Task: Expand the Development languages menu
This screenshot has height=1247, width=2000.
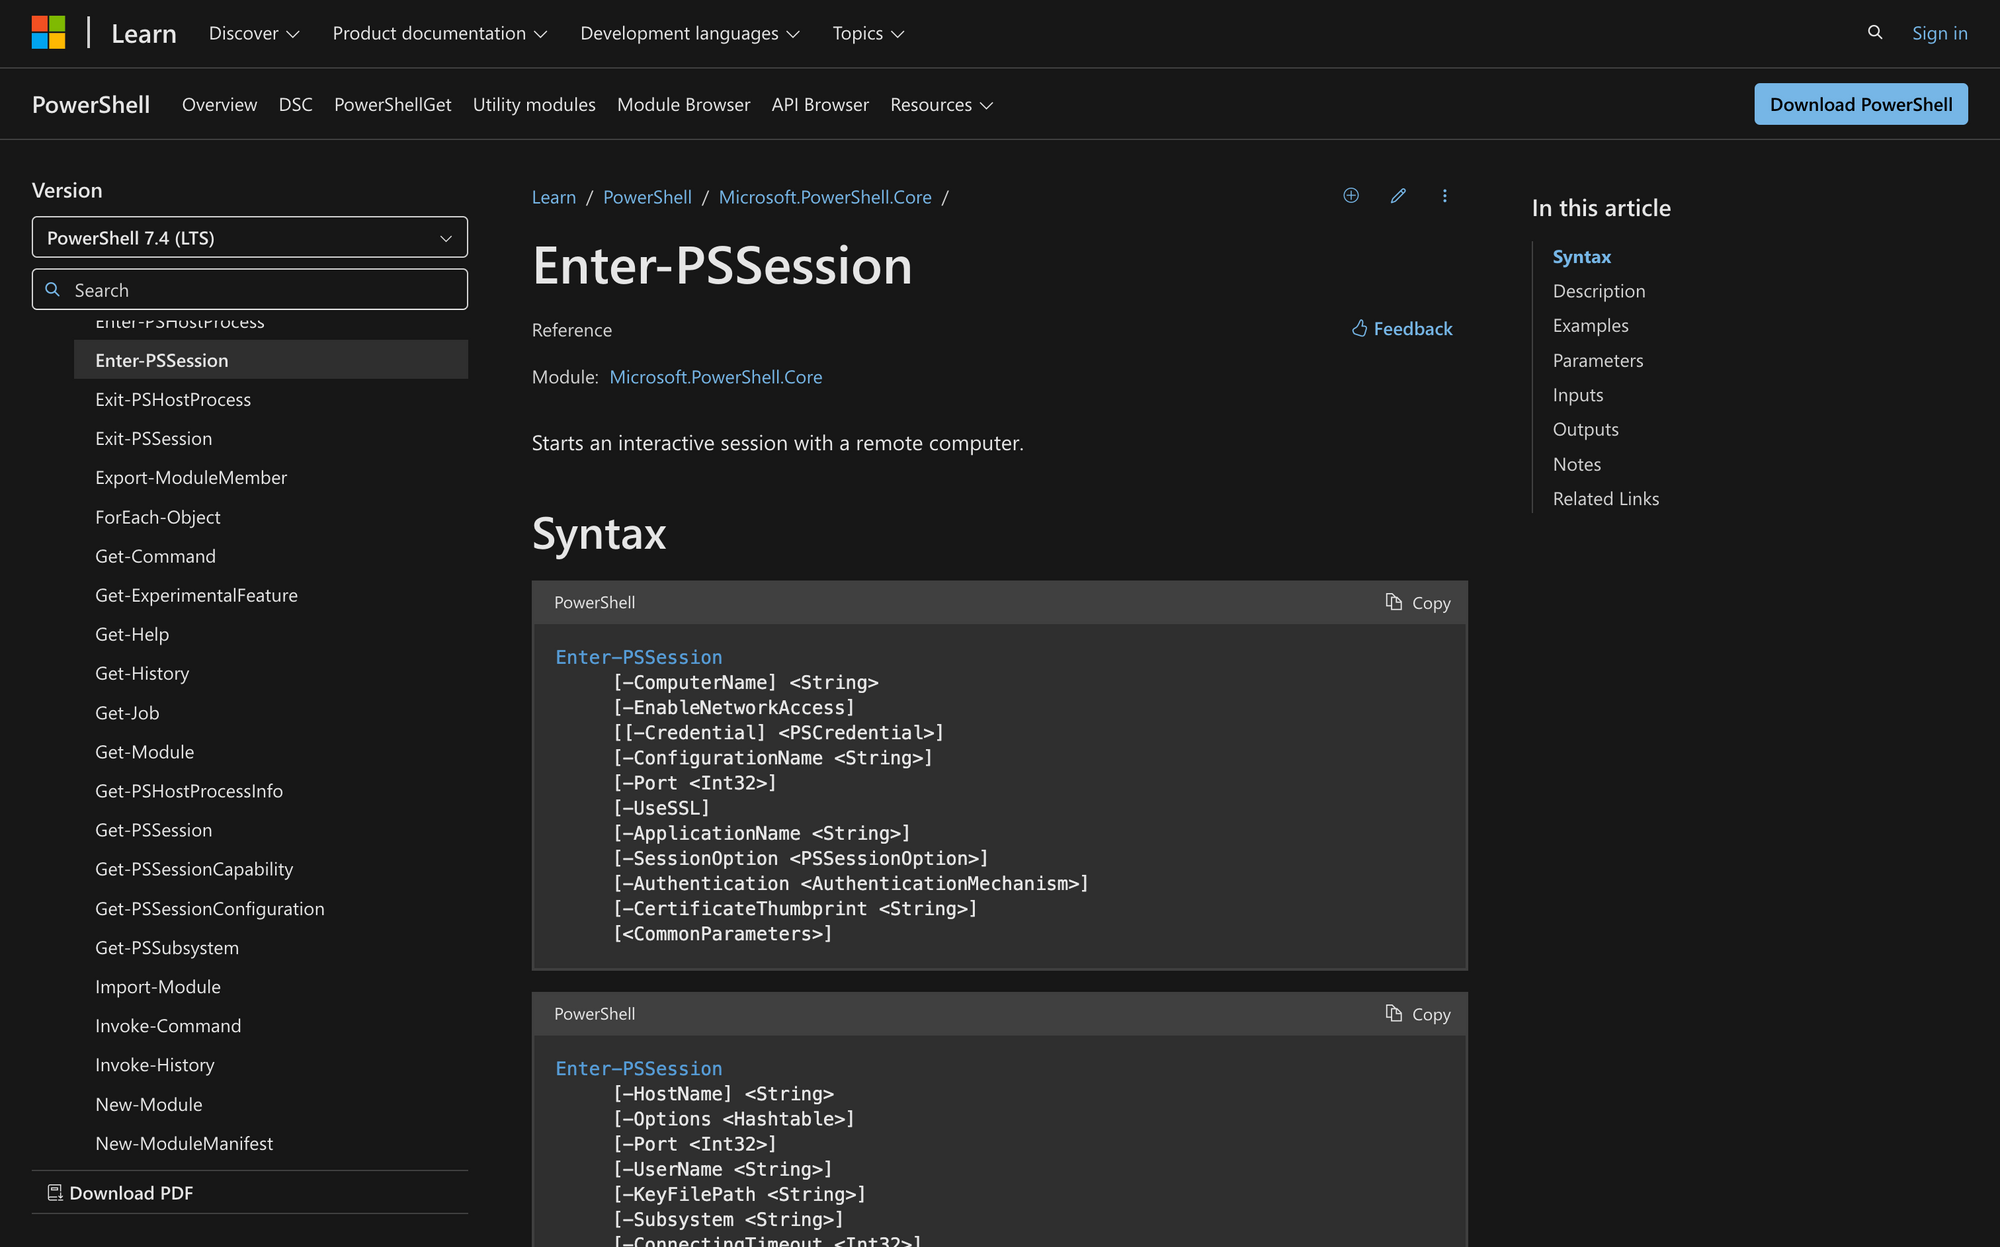Action: (690, 33)
